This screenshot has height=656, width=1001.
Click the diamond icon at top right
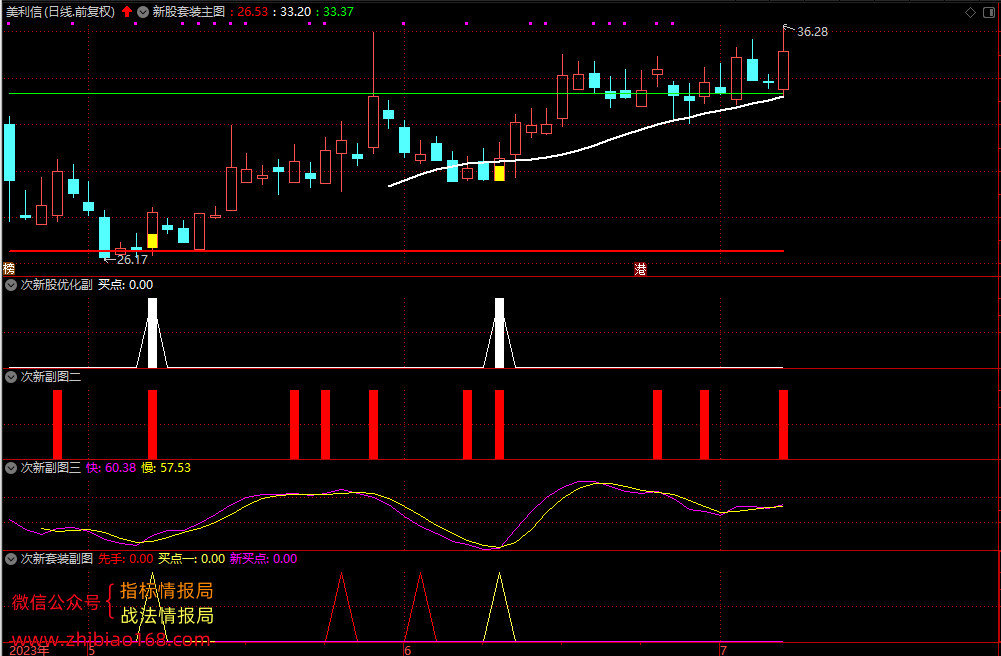(970, 12)
